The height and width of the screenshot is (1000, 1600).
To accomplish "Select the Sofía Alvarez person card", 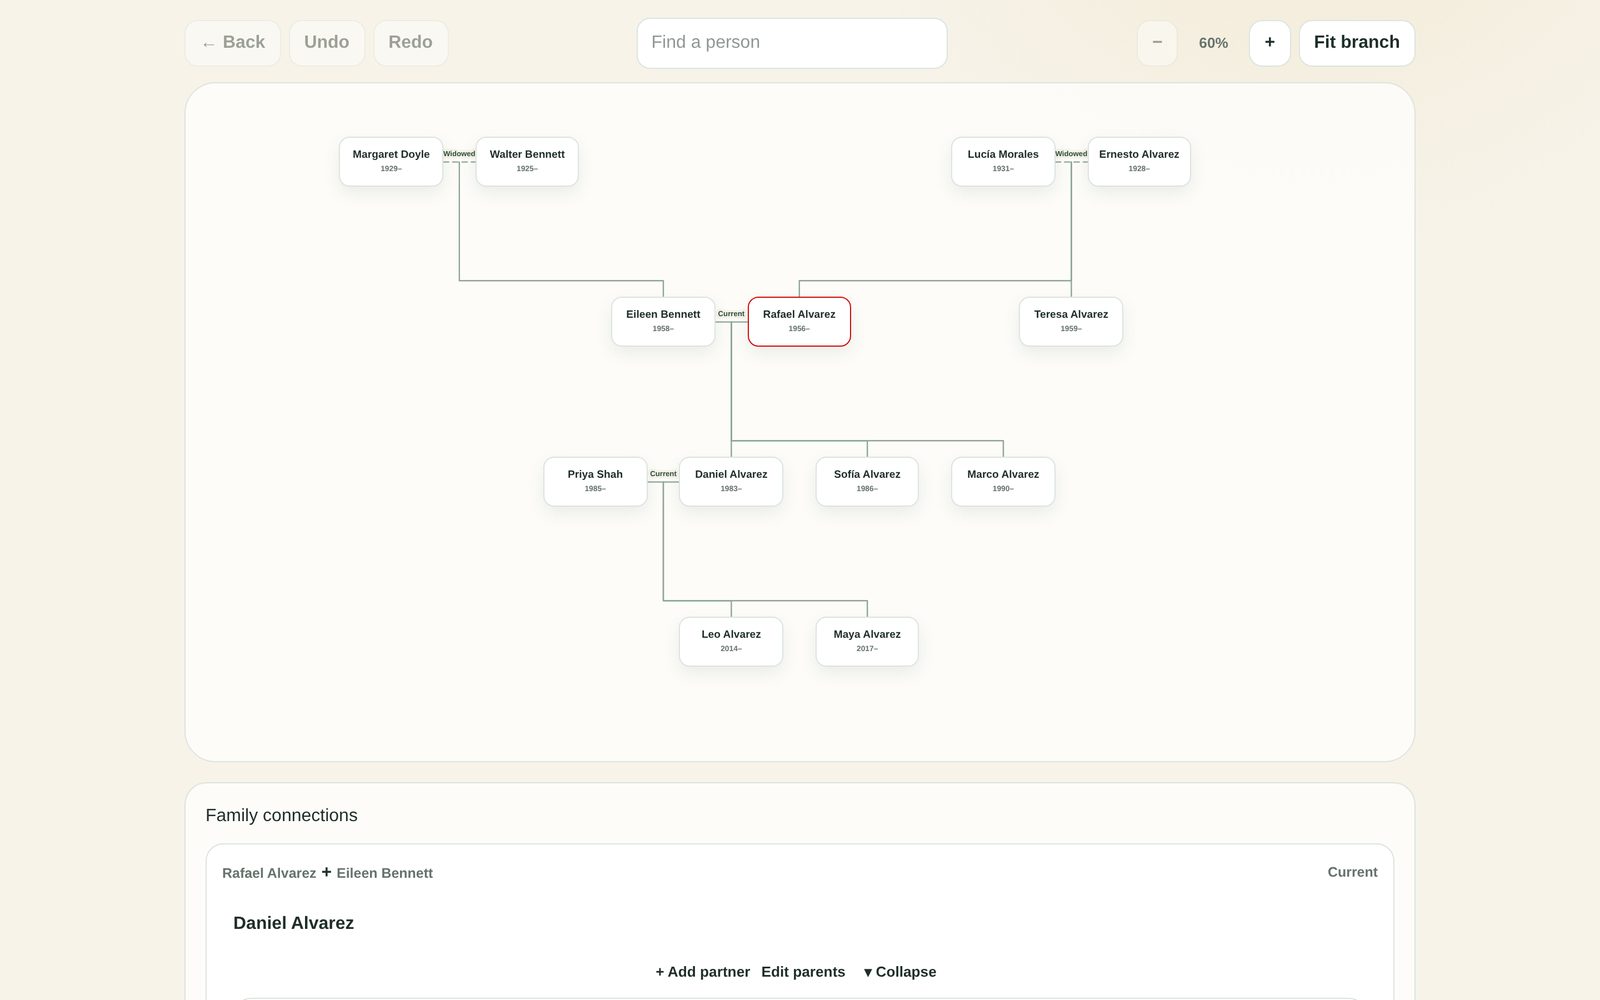I will click(x=867, y=481).
